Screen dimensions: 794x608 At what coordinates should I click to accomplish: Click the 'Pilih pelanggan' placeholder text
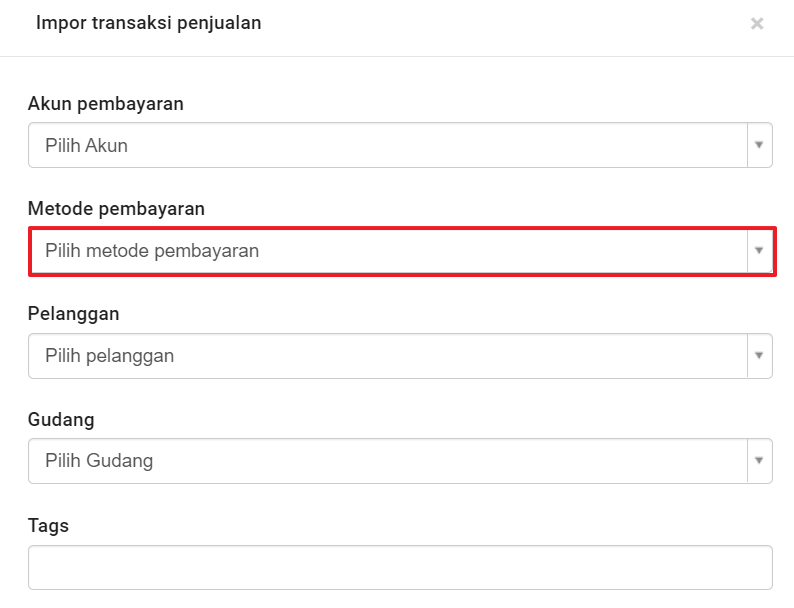click(x=109, y=356)
